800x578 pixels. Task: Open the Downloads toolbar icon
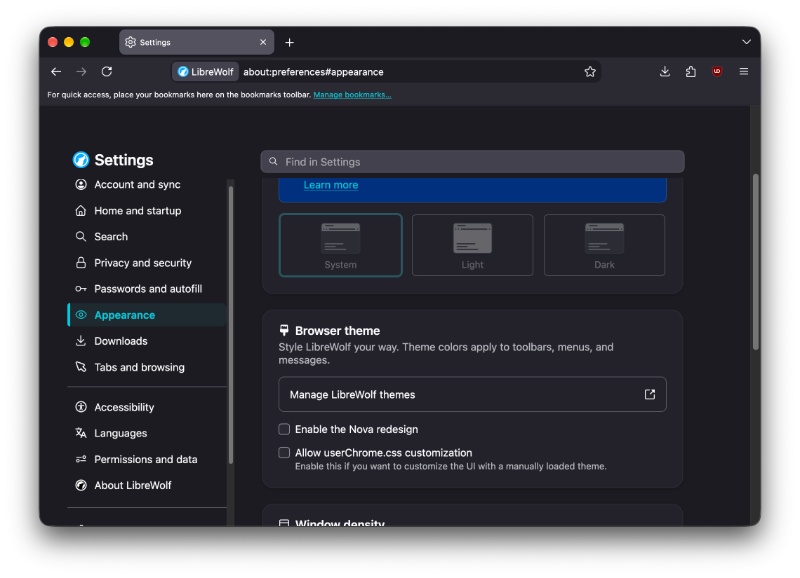[664, 71]
